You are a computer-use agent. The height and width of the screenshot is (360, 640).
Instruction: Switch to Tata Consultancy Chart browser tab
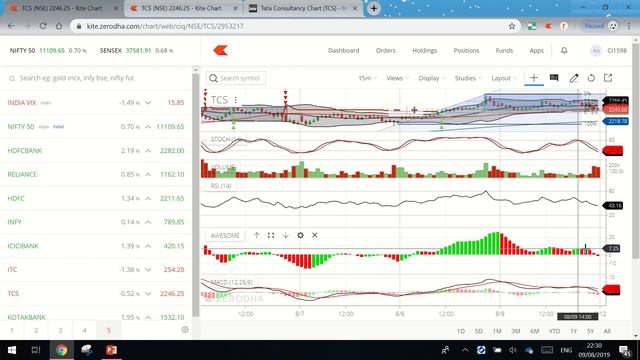(x=303, y=8)
